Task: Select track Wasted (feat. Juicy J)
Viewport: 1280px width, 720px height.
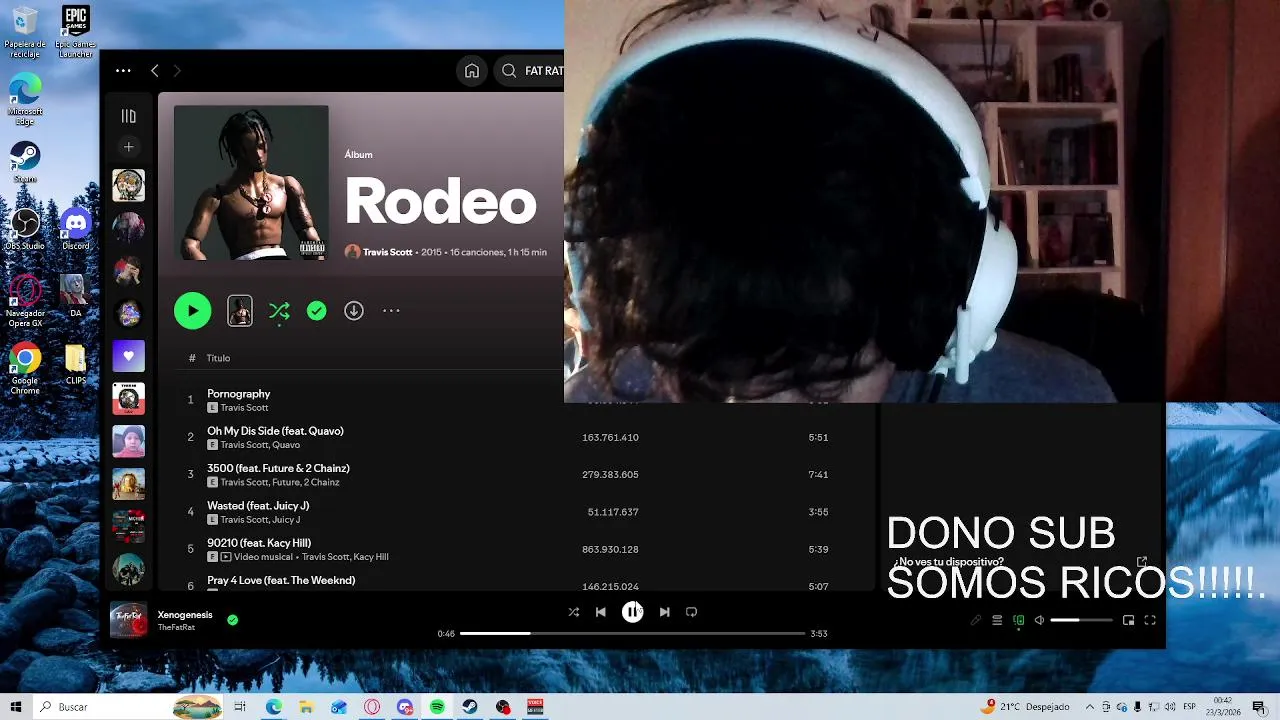Action: (x=258, y=506)
